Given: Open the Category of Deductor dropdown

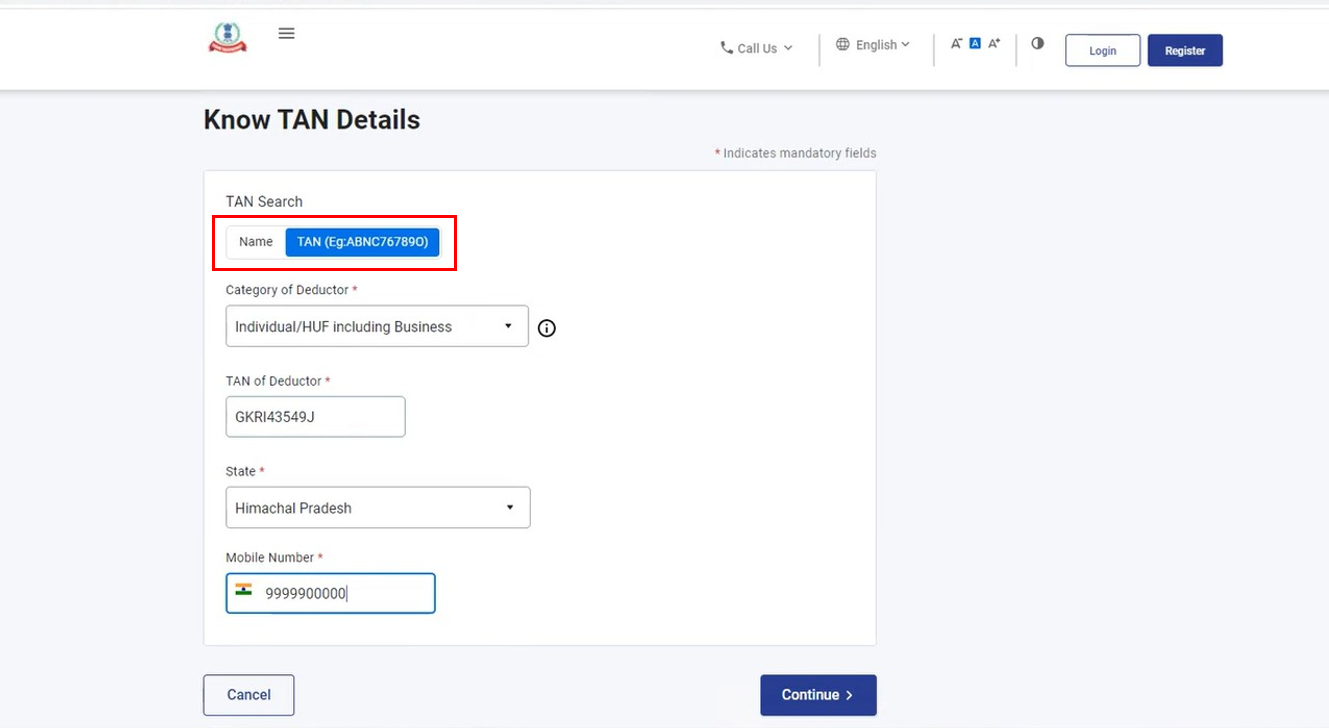Looking at the screenshot, I should (x=377, y=326).
